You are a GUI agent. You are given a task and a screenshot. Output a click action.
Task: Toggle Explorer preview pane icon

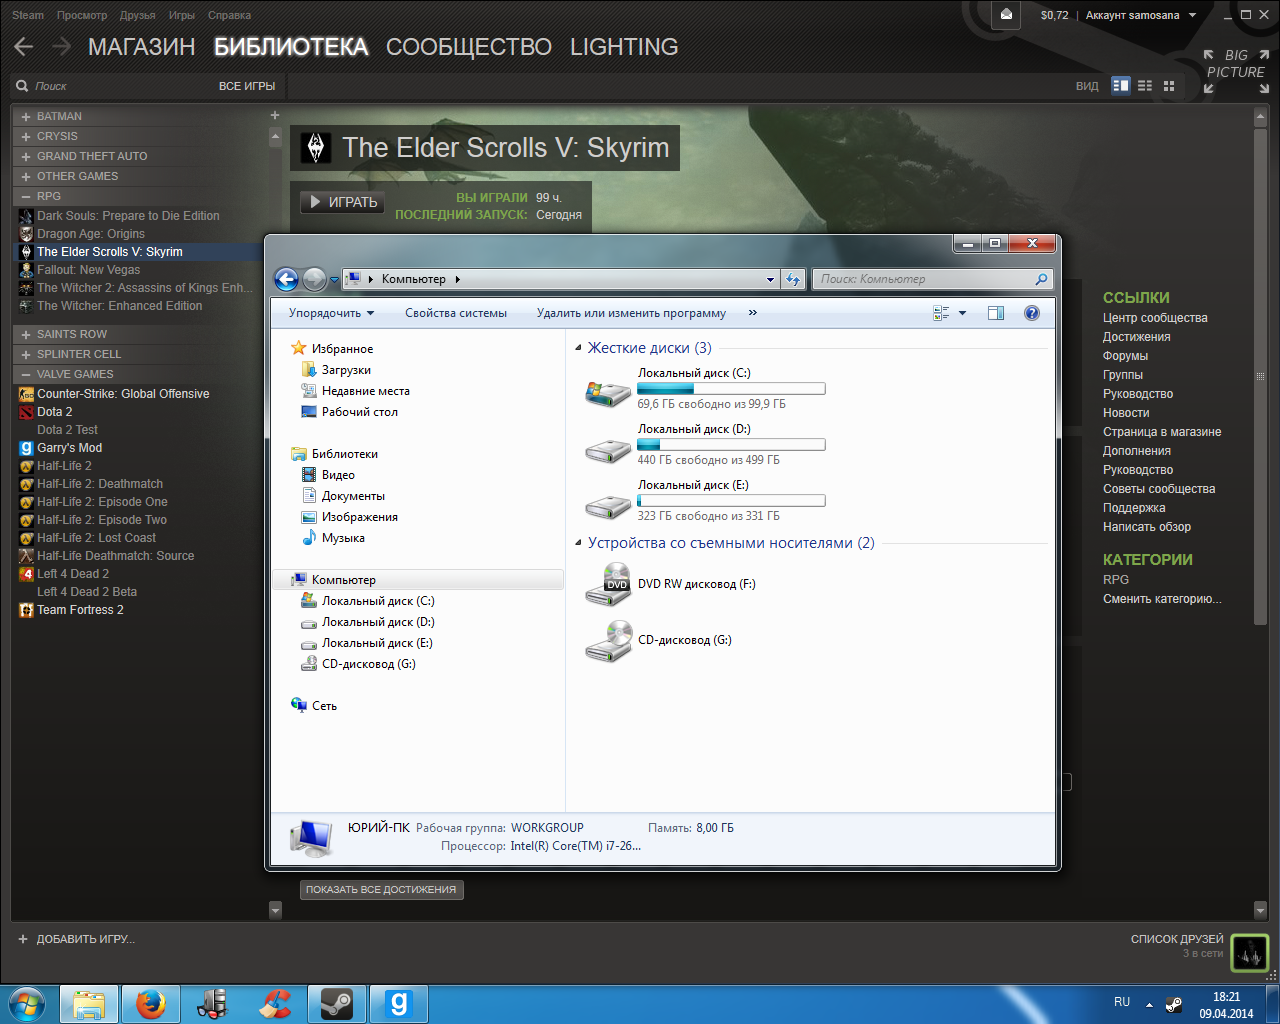click(995, 313)
